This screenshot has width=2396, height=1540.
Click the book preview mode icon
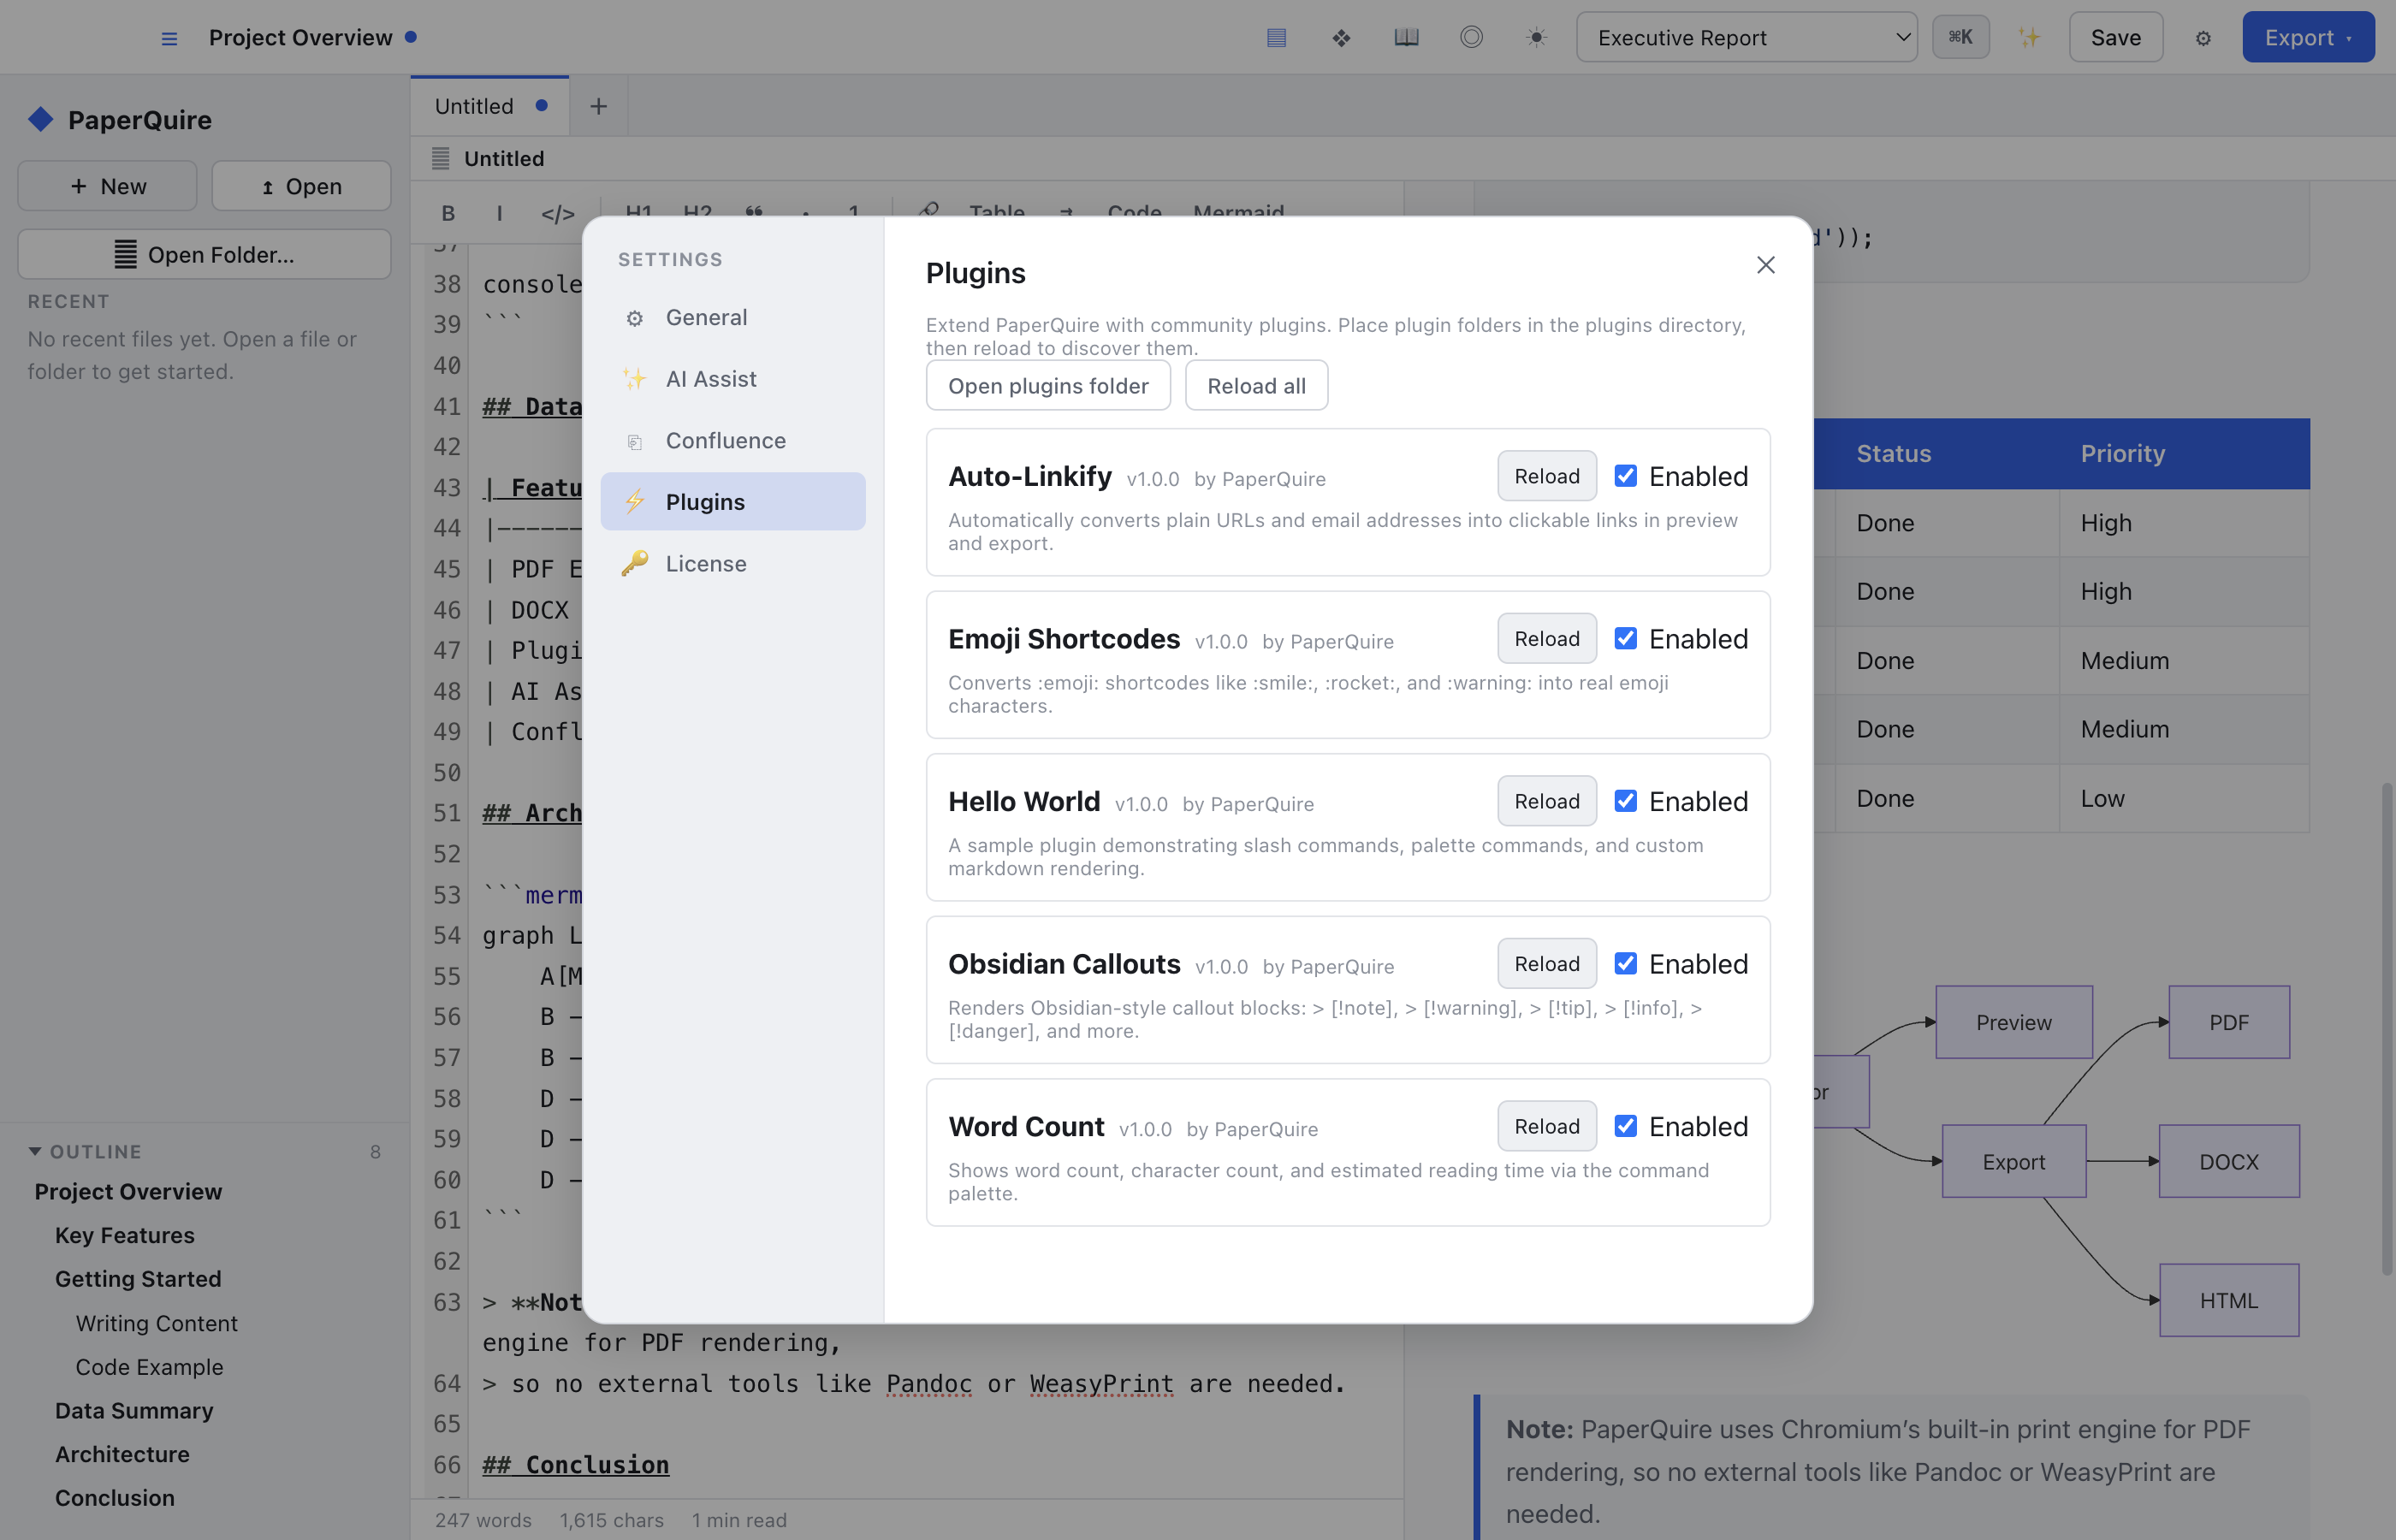coord(1406,38)
